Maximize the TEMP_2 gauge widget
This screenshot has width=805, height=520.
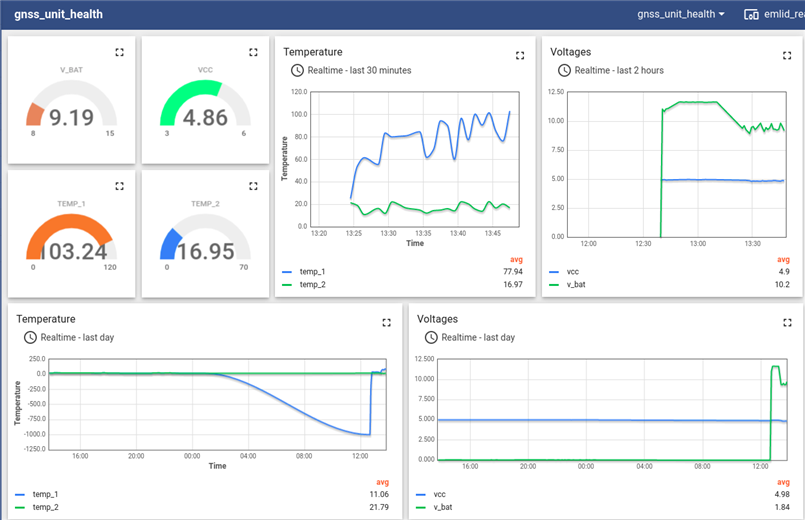pyautogui.click(x=254, y=186)
